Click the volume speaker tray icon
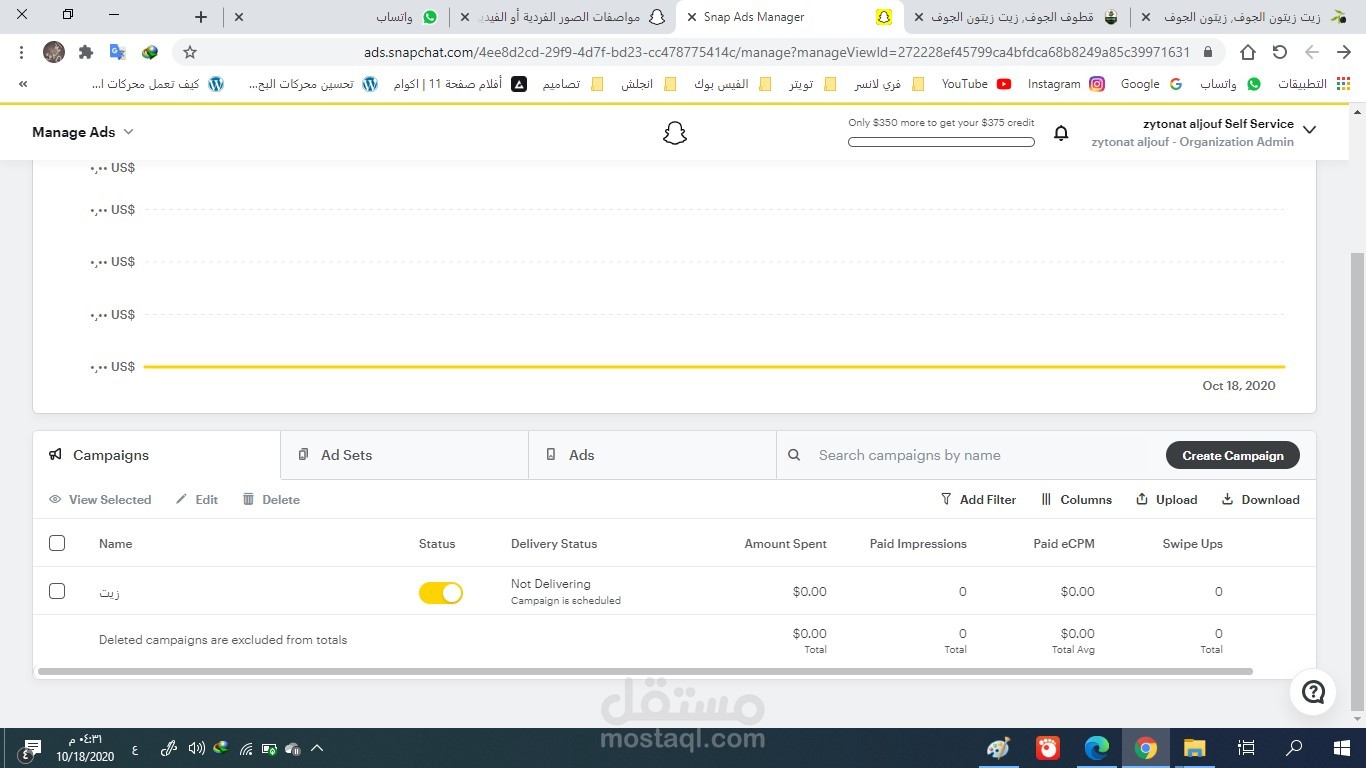The image size is (1366, 768). (196, 748)
